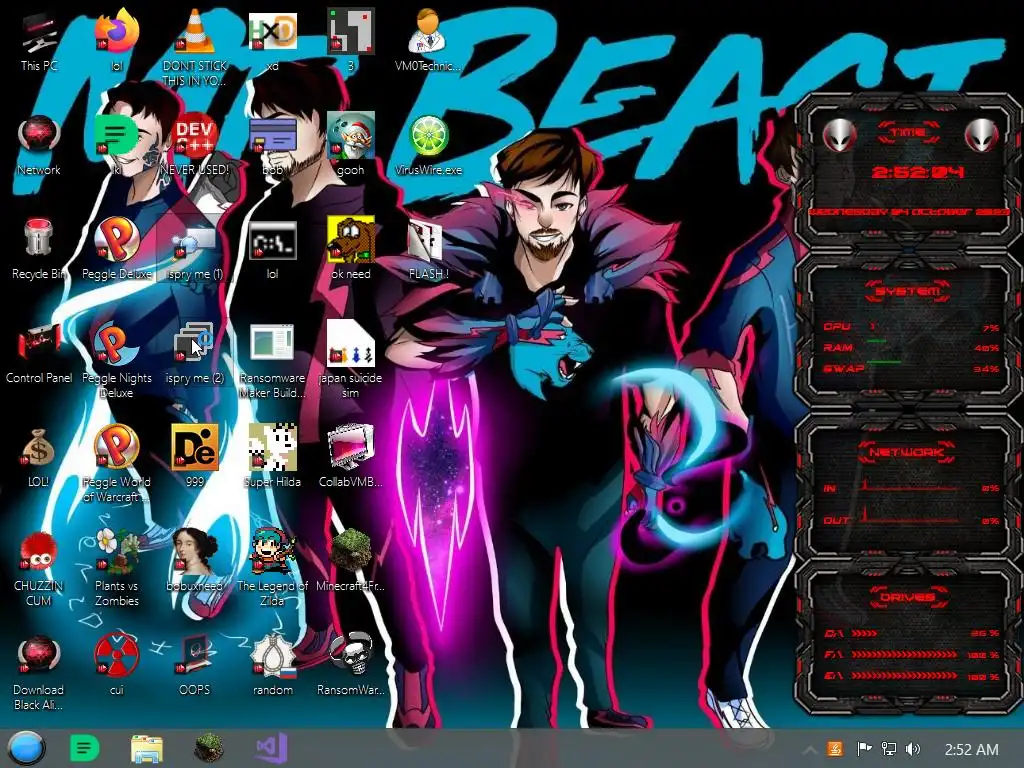The width and height of the screenshot is (1024, 768).
Task: Click the left alien head on the Time gadget
Action: pos(839,135)
